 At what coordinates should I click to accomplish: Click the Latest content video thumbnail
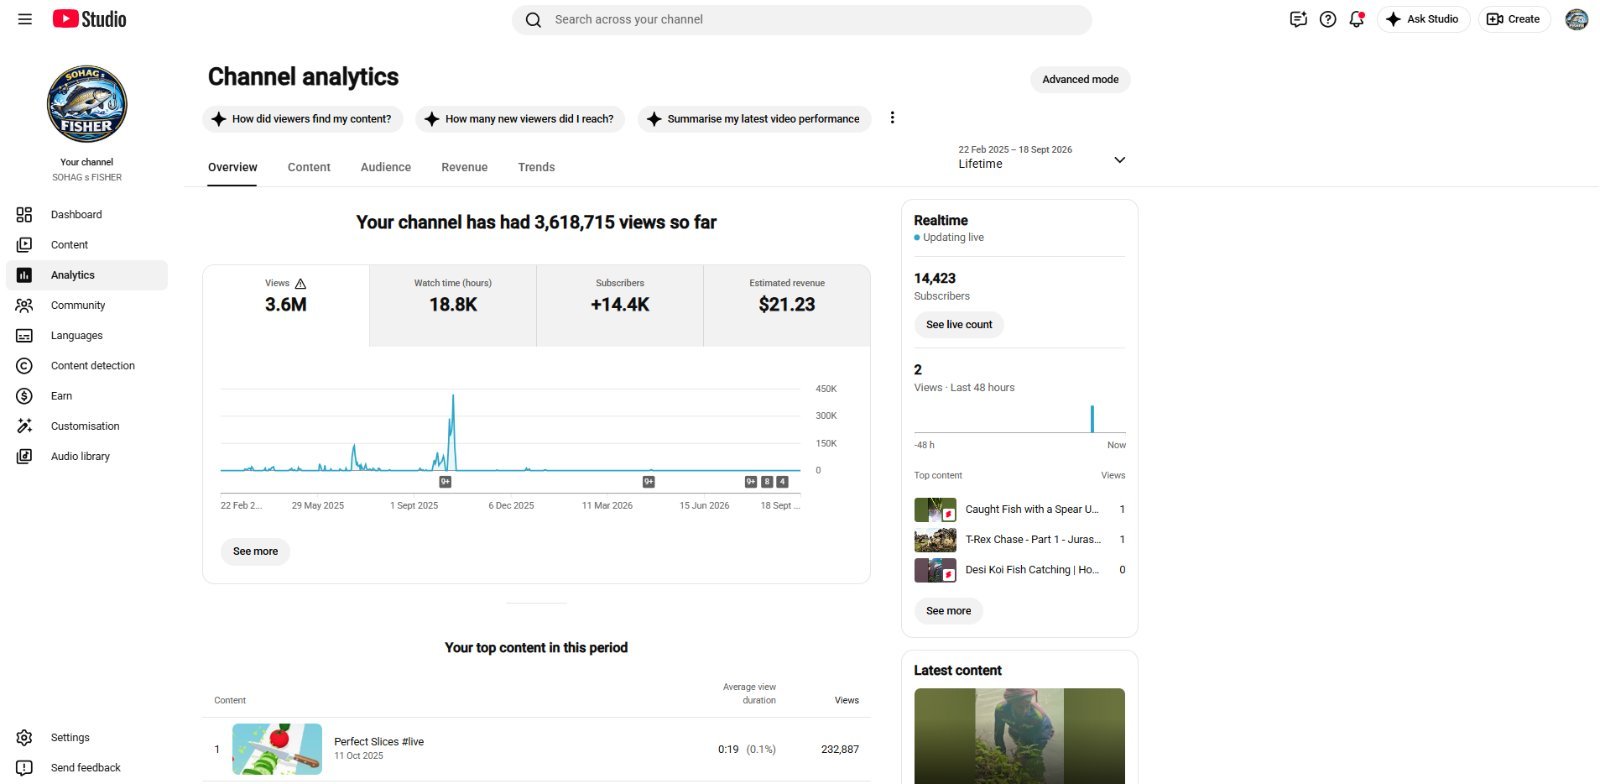coord(1019,736)
